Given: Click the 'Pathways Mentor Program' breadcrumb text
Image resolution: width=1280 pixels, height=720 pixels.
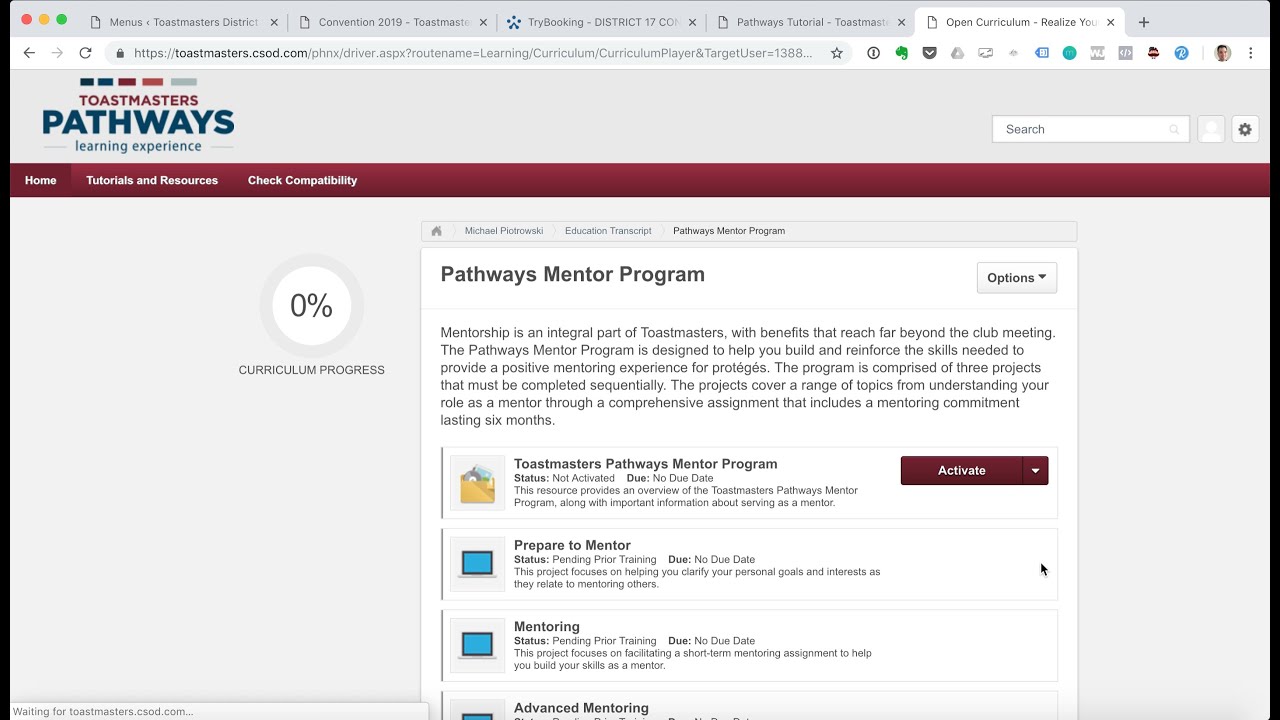Looking at the screenshot, I should point(729,231).
